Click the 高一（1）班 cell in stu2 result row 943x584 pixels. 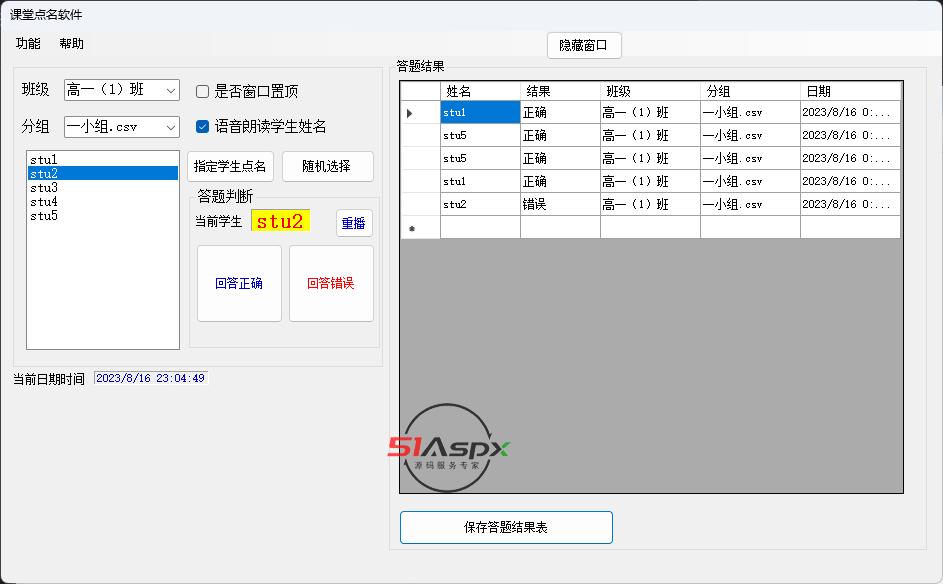(650, 204)
